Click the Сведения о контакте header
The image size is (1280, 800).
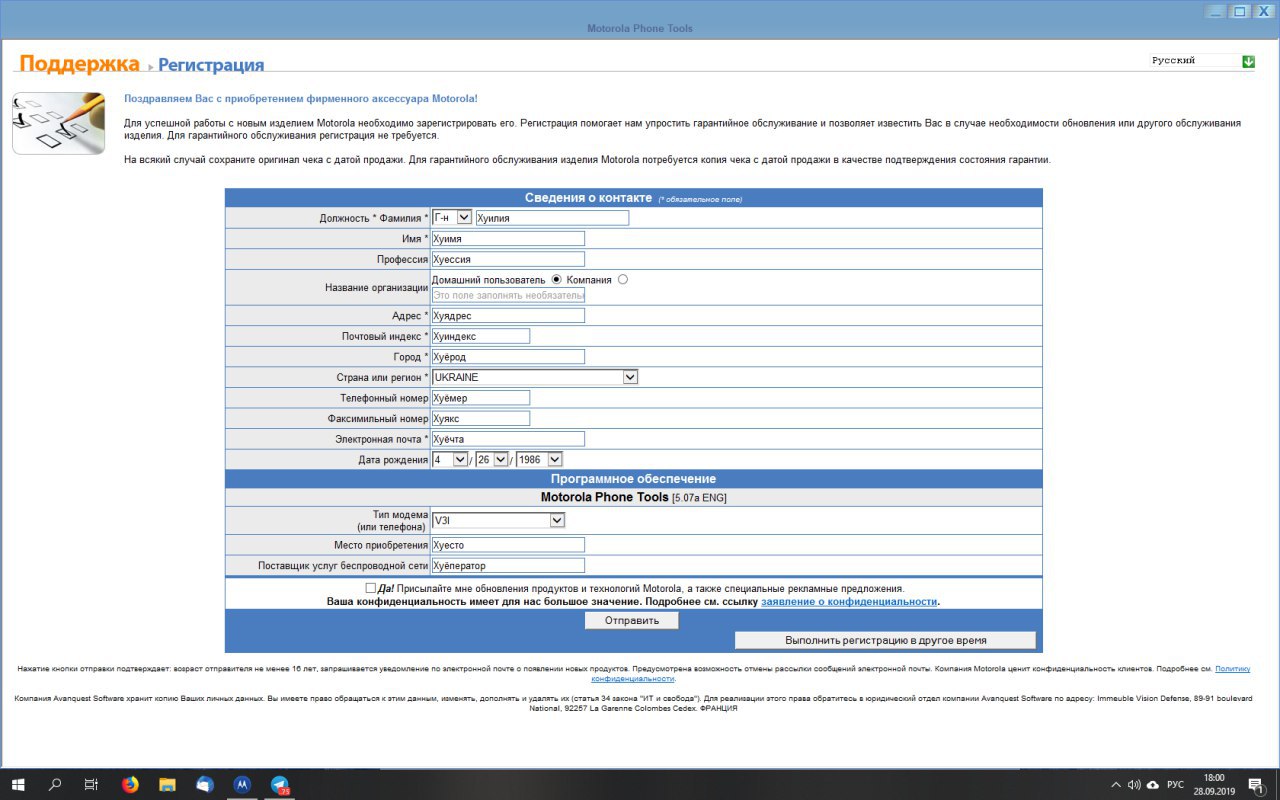588,198
